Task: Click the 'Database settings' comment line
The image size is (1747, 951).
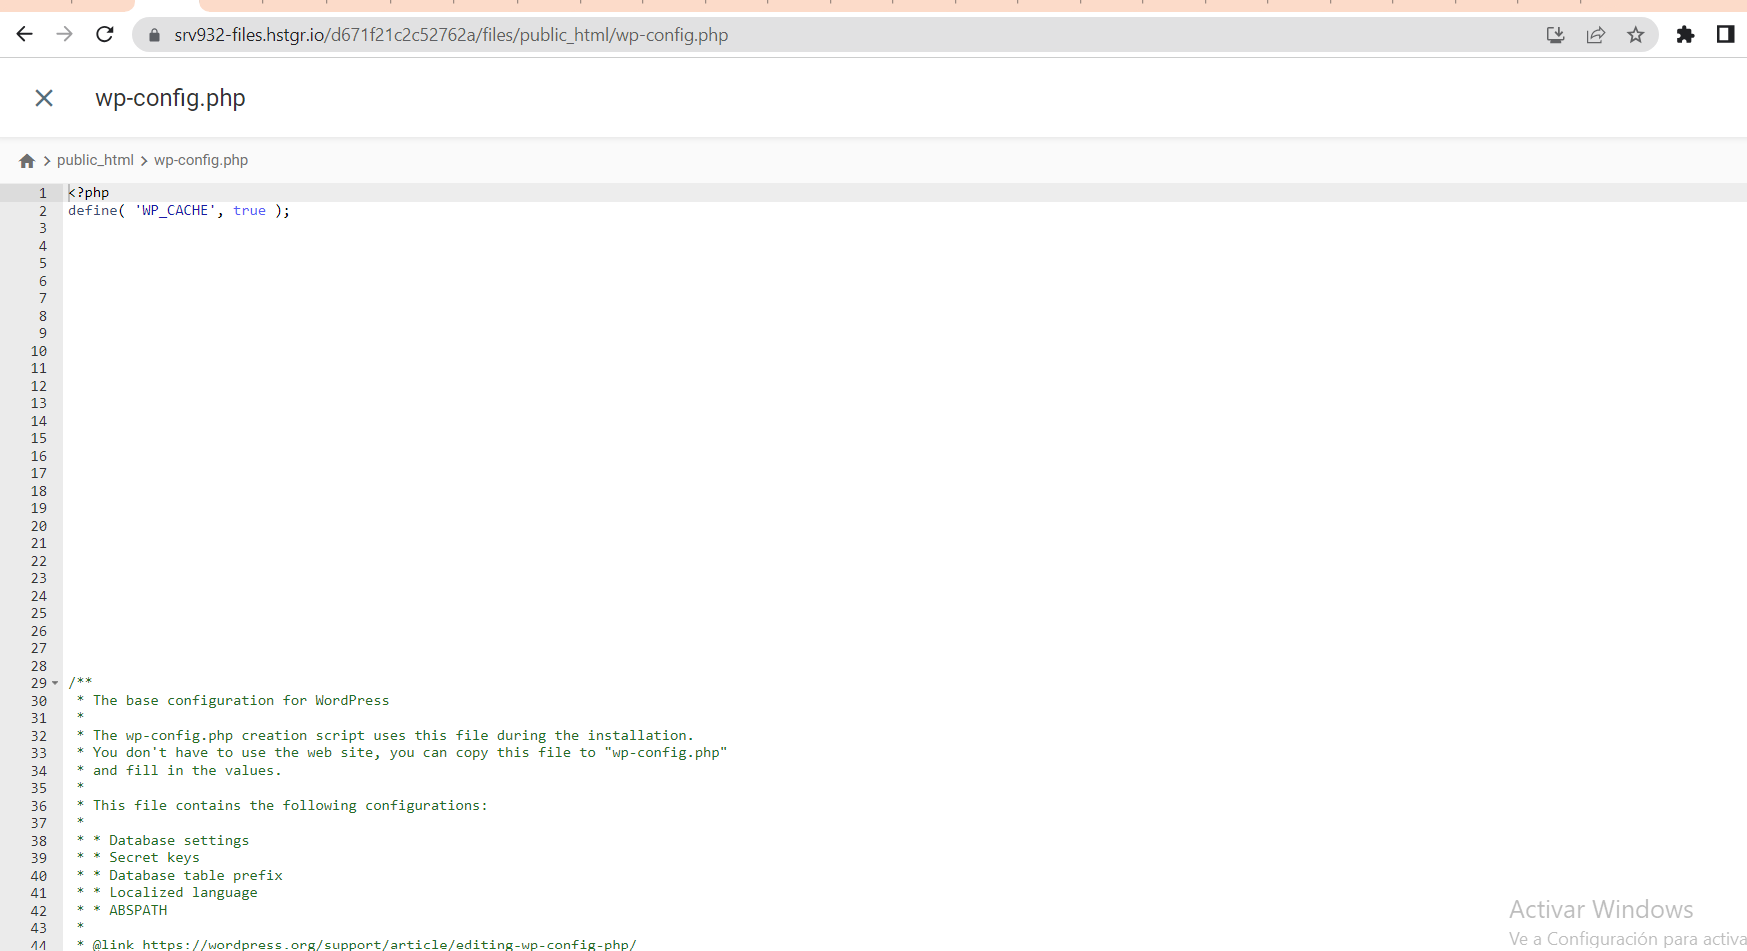Action: [x=179, y=841]
